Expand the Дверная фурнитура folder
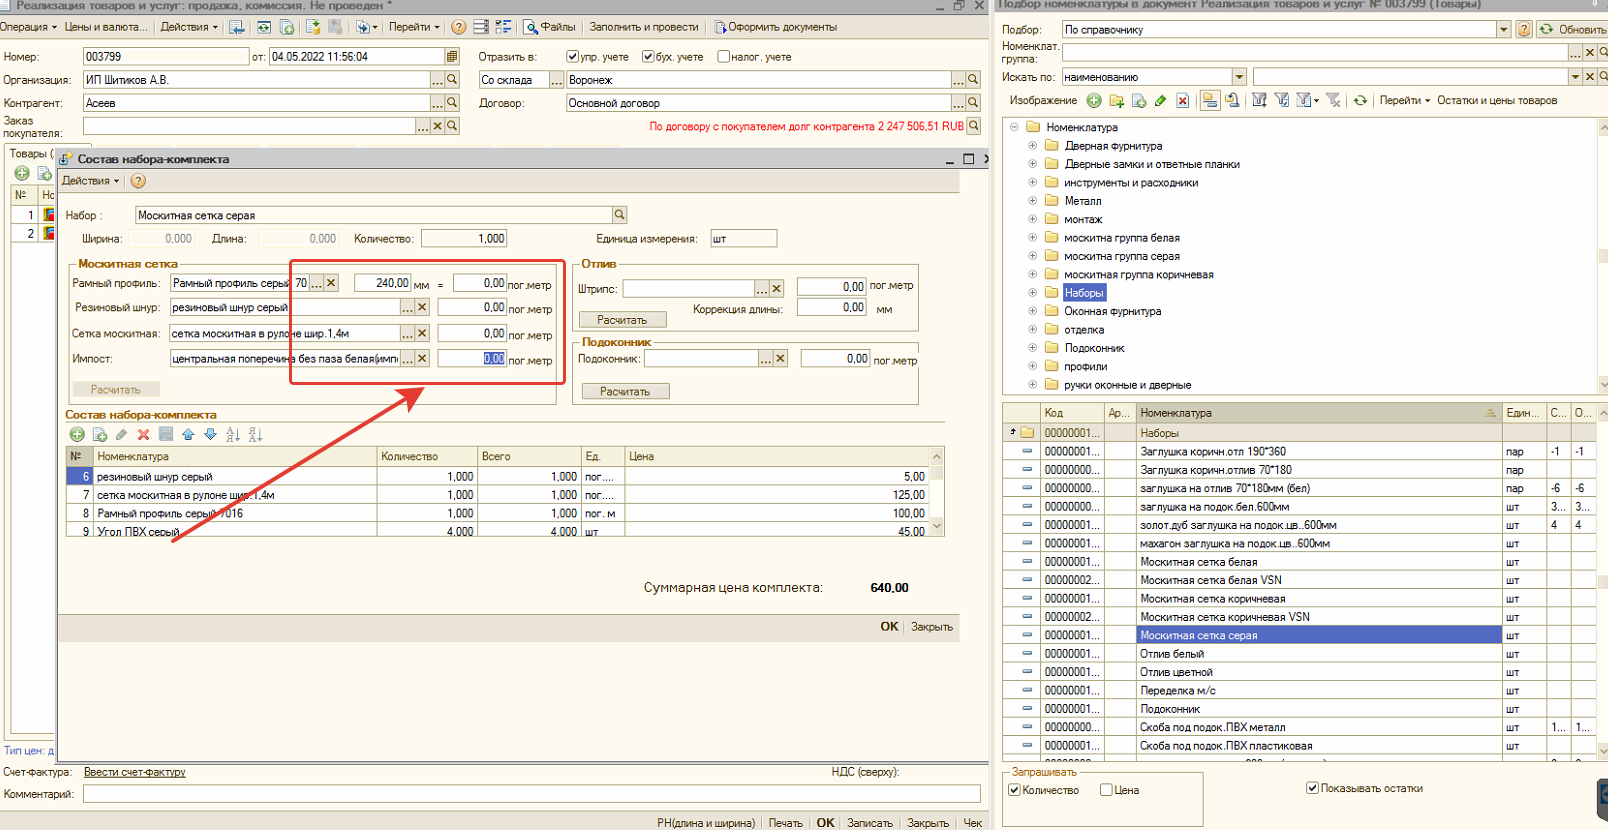Image resolution: width=1608 pixels, height=830 pixels. tap(1032, 146)
